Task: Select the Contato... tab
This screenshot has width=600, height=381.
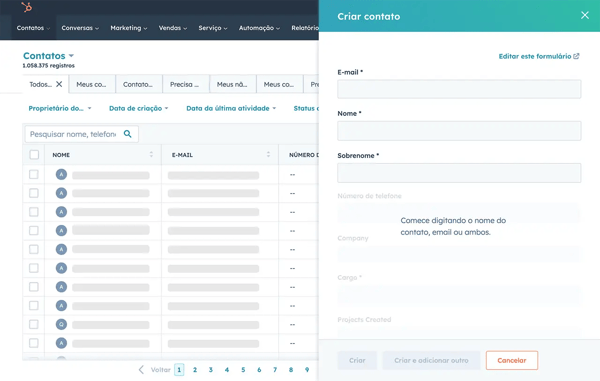Action: click(138, 84)
